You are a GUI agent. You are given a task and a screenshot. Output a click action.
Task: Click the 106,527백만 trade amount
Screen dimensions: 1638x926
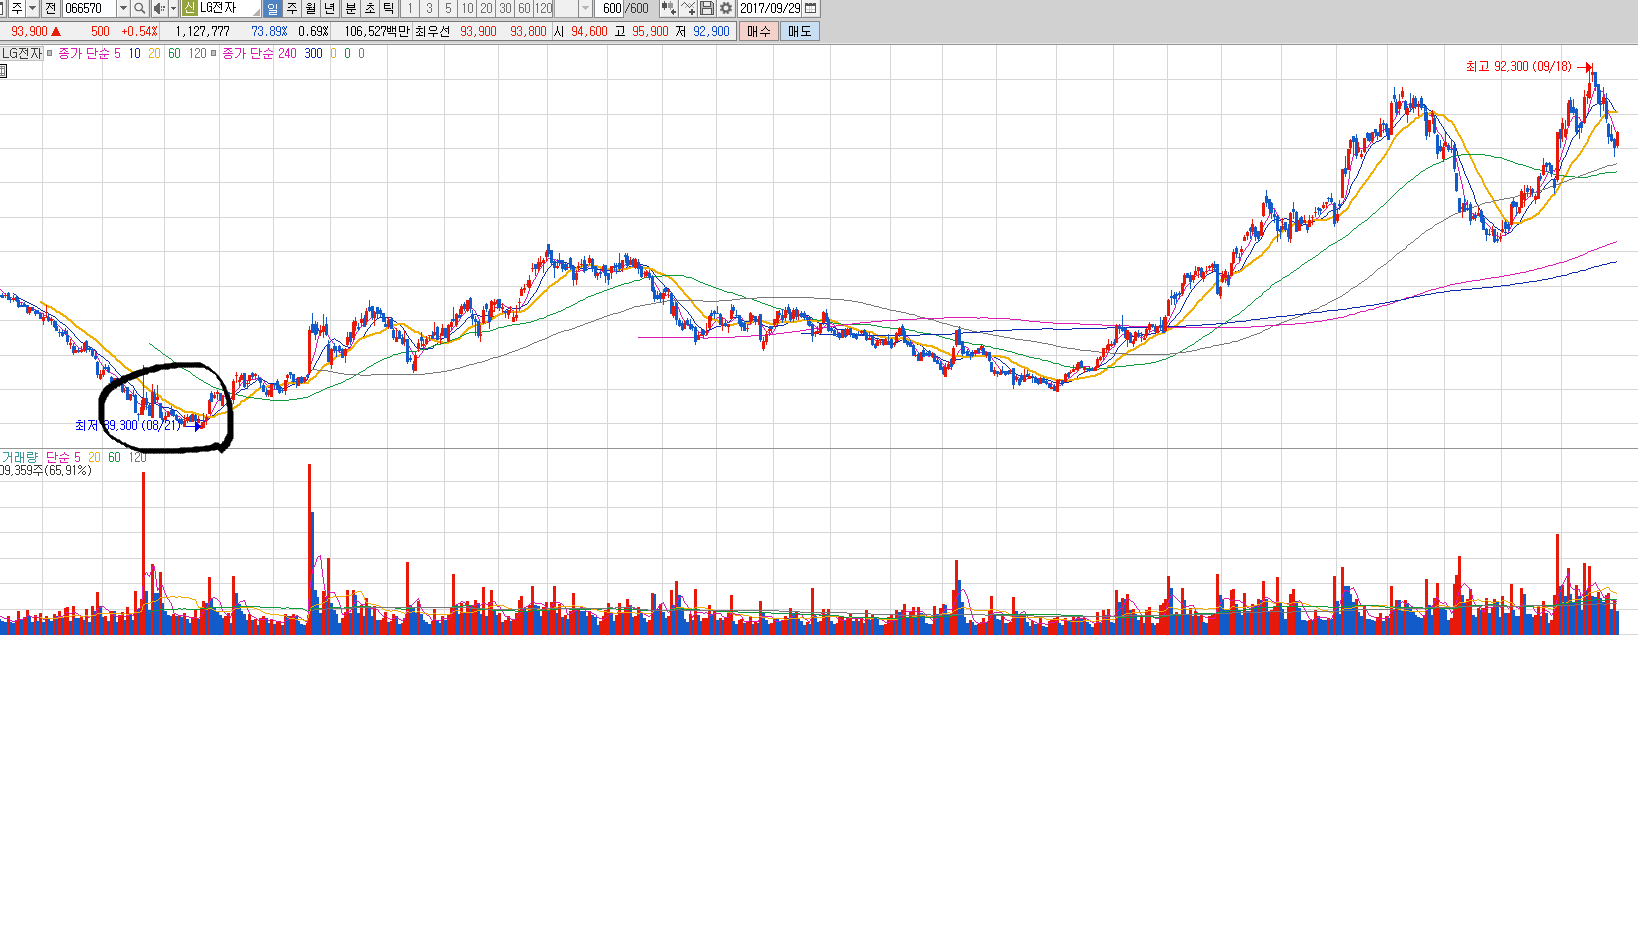[376, 31]
